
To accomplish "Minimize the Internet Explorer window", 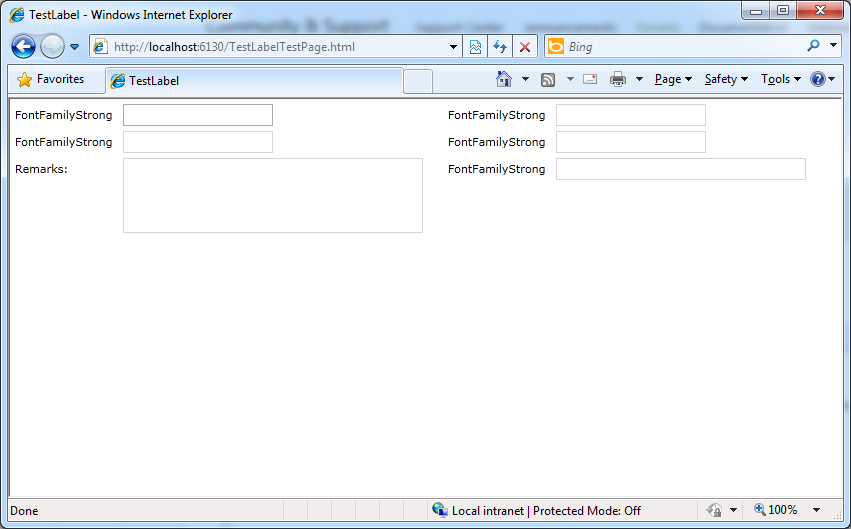I will point(756,10).
